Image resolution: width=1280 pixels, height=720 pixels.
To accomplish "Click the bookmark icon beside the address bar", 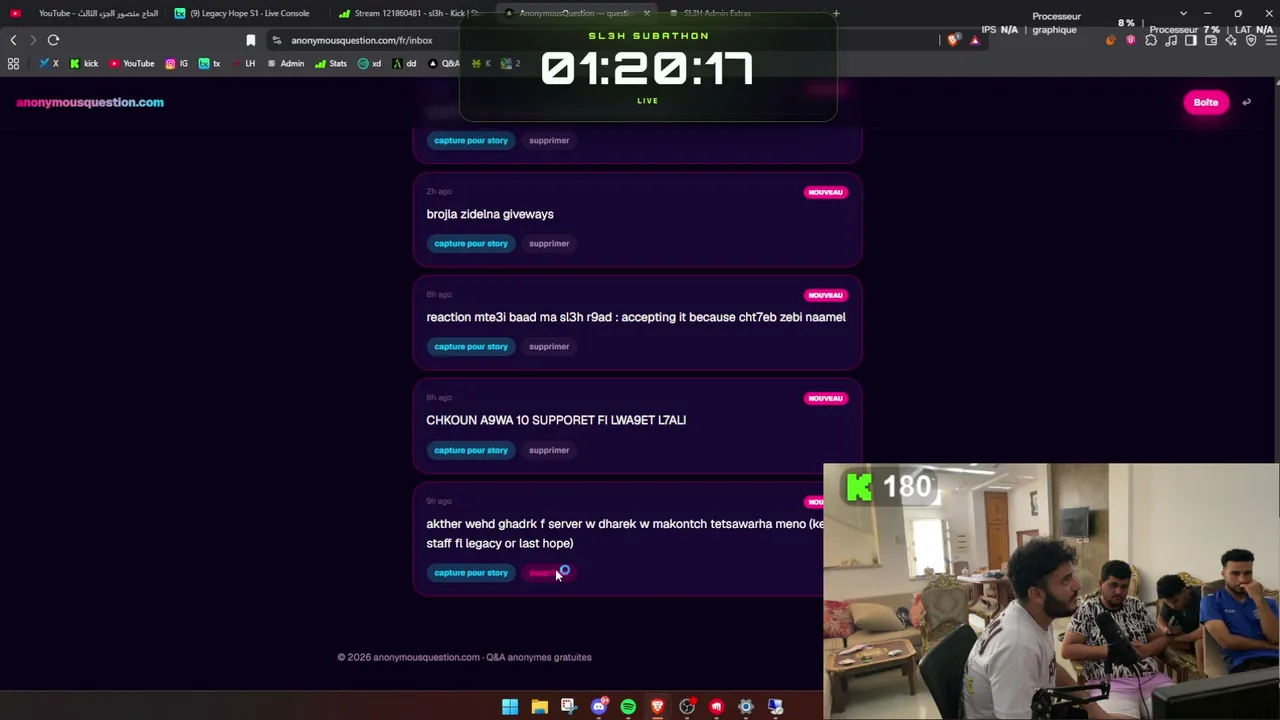I will click(250, 40).
